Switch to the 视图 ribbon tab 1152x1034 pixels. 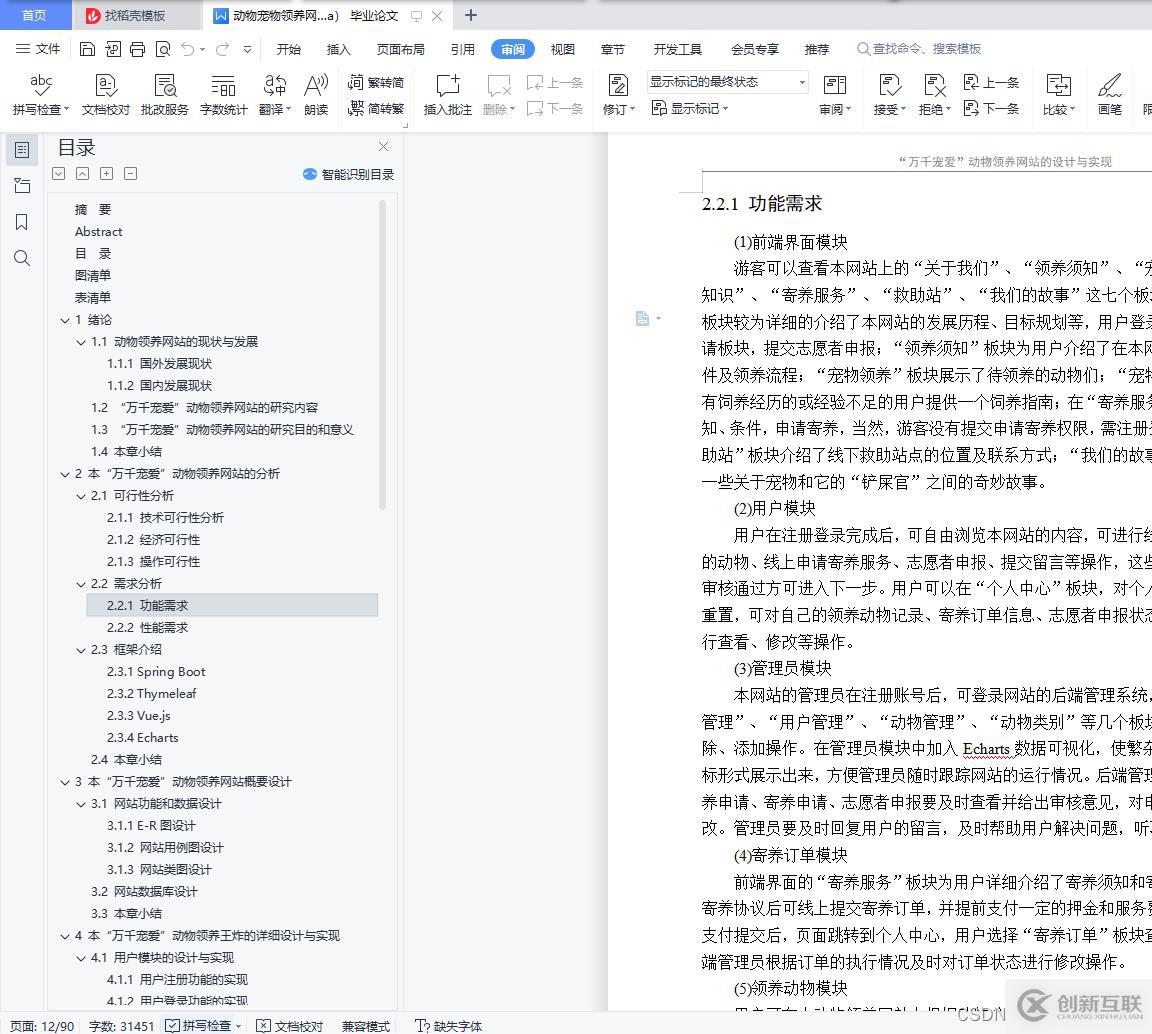click(563, 49)
